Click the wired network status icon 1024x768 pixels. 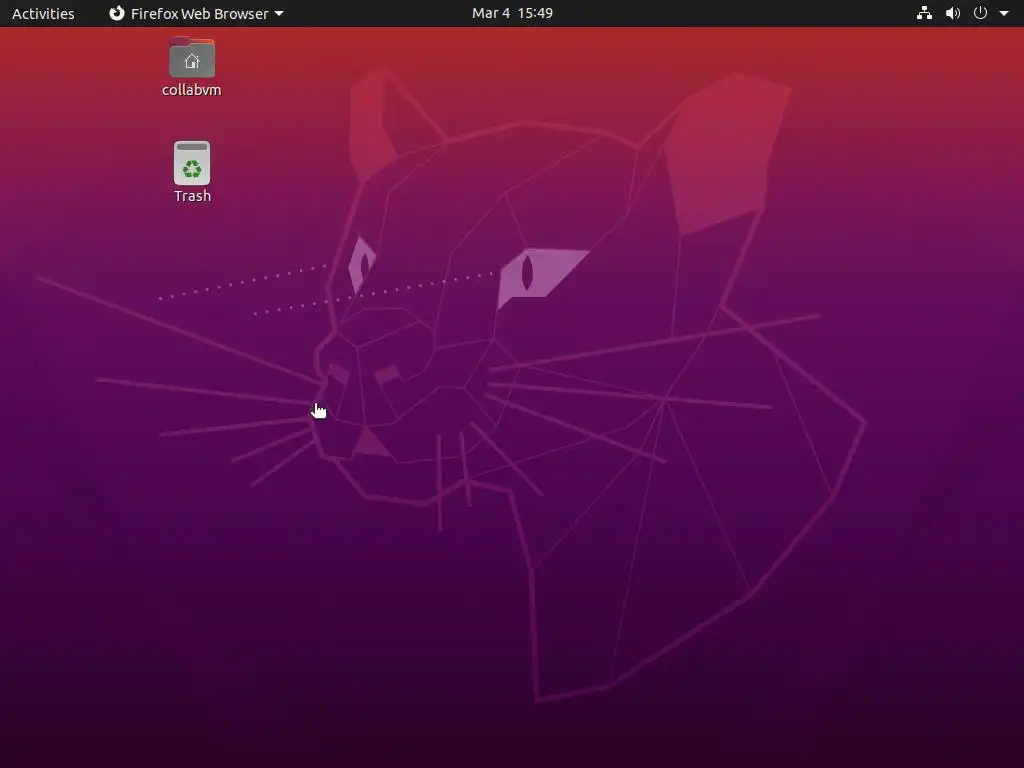(x=924, y=13)
